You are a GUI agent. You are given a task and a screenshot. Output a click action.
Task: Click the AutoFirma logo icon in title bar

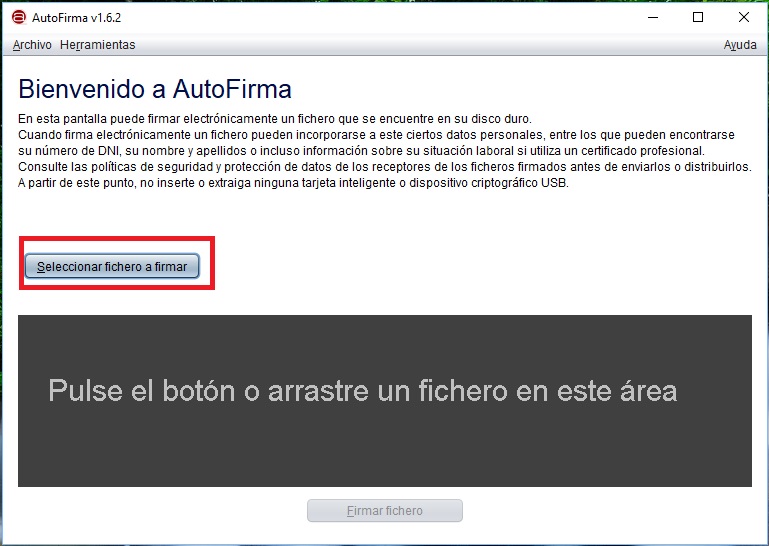pos(19,18)
